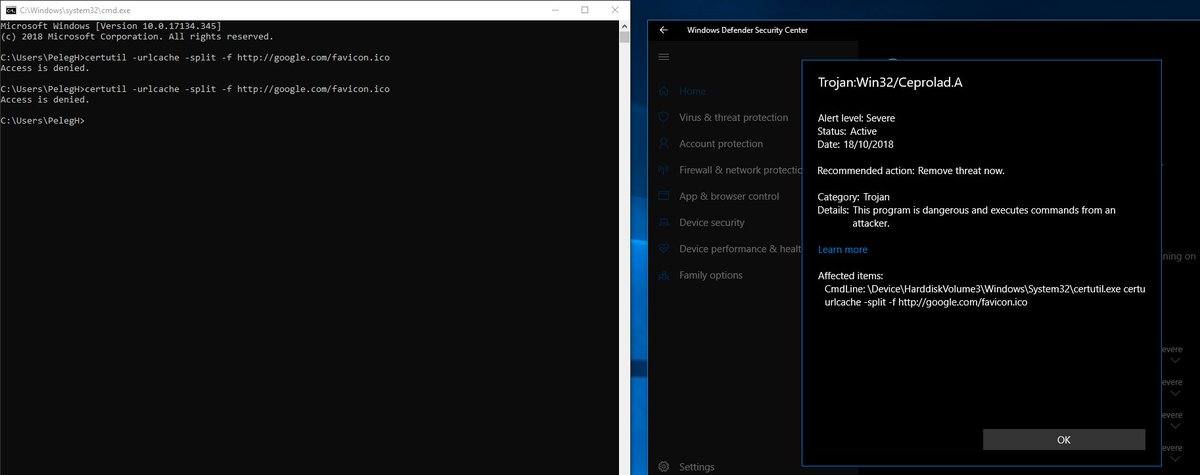The width and height of the screenshot is (1200, 475).
Task: Click the App & browser control icon
Action: (x=663, y=196)
